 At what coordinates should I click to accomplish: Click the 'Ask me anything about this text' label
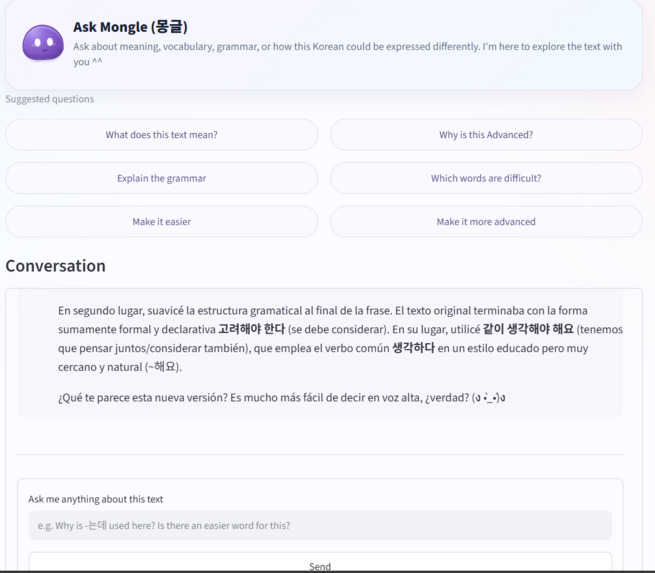pyautogui.click(x=96, y=499)
